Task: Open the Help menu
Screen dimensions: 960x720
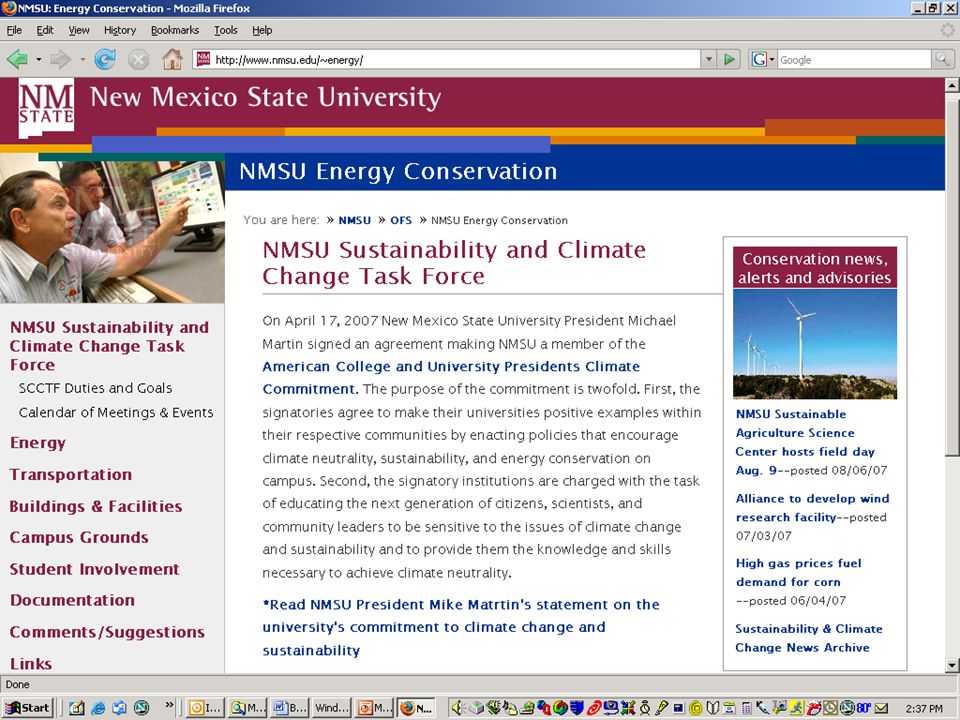Action: tap(262, 30)
